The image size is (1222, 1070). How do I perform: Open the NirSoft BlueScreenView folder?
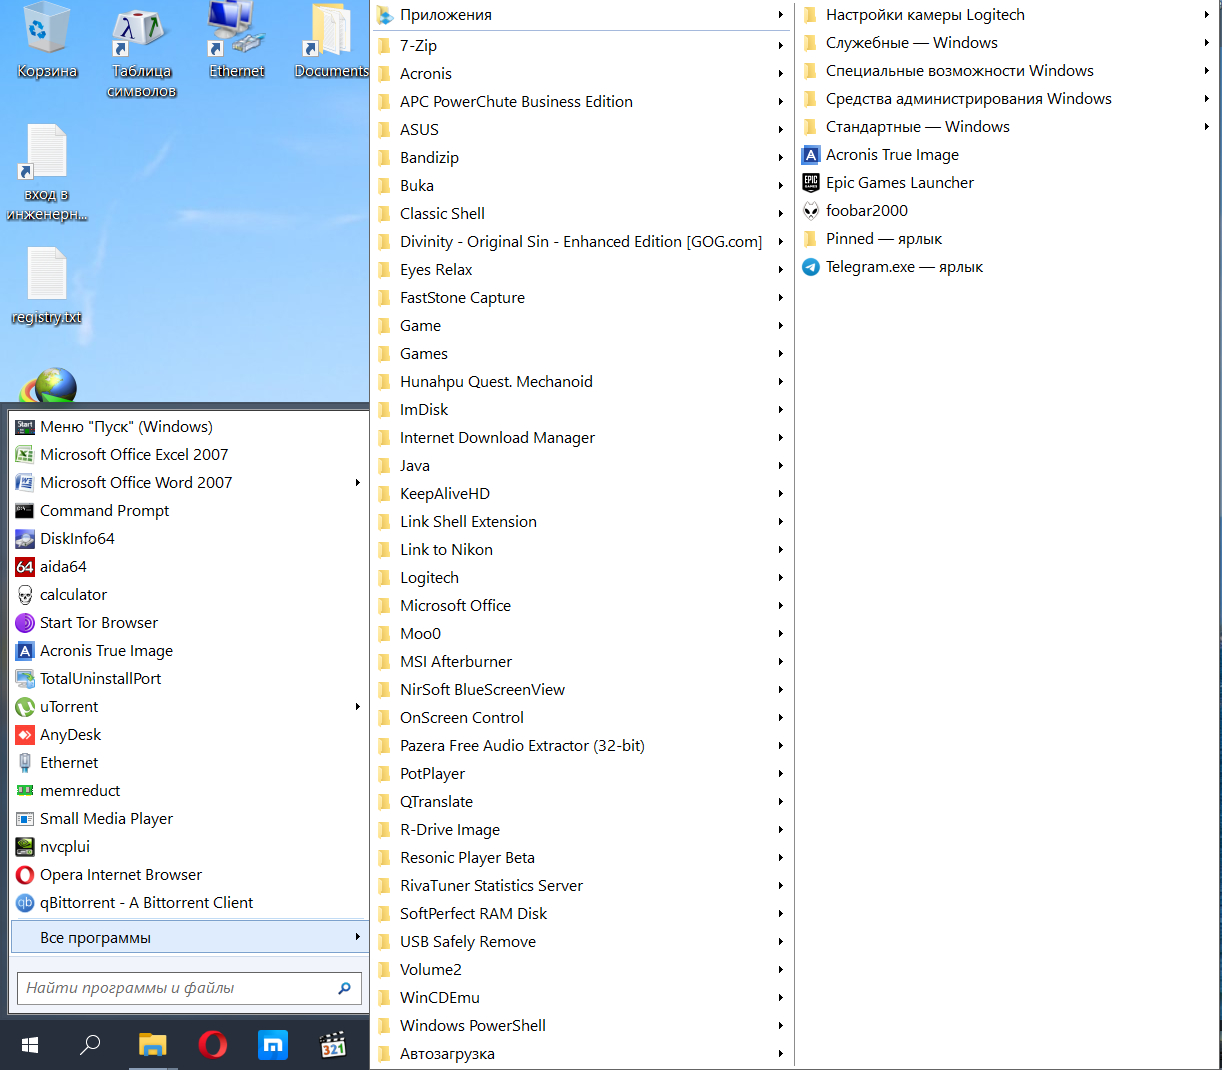tap(582, 690)
